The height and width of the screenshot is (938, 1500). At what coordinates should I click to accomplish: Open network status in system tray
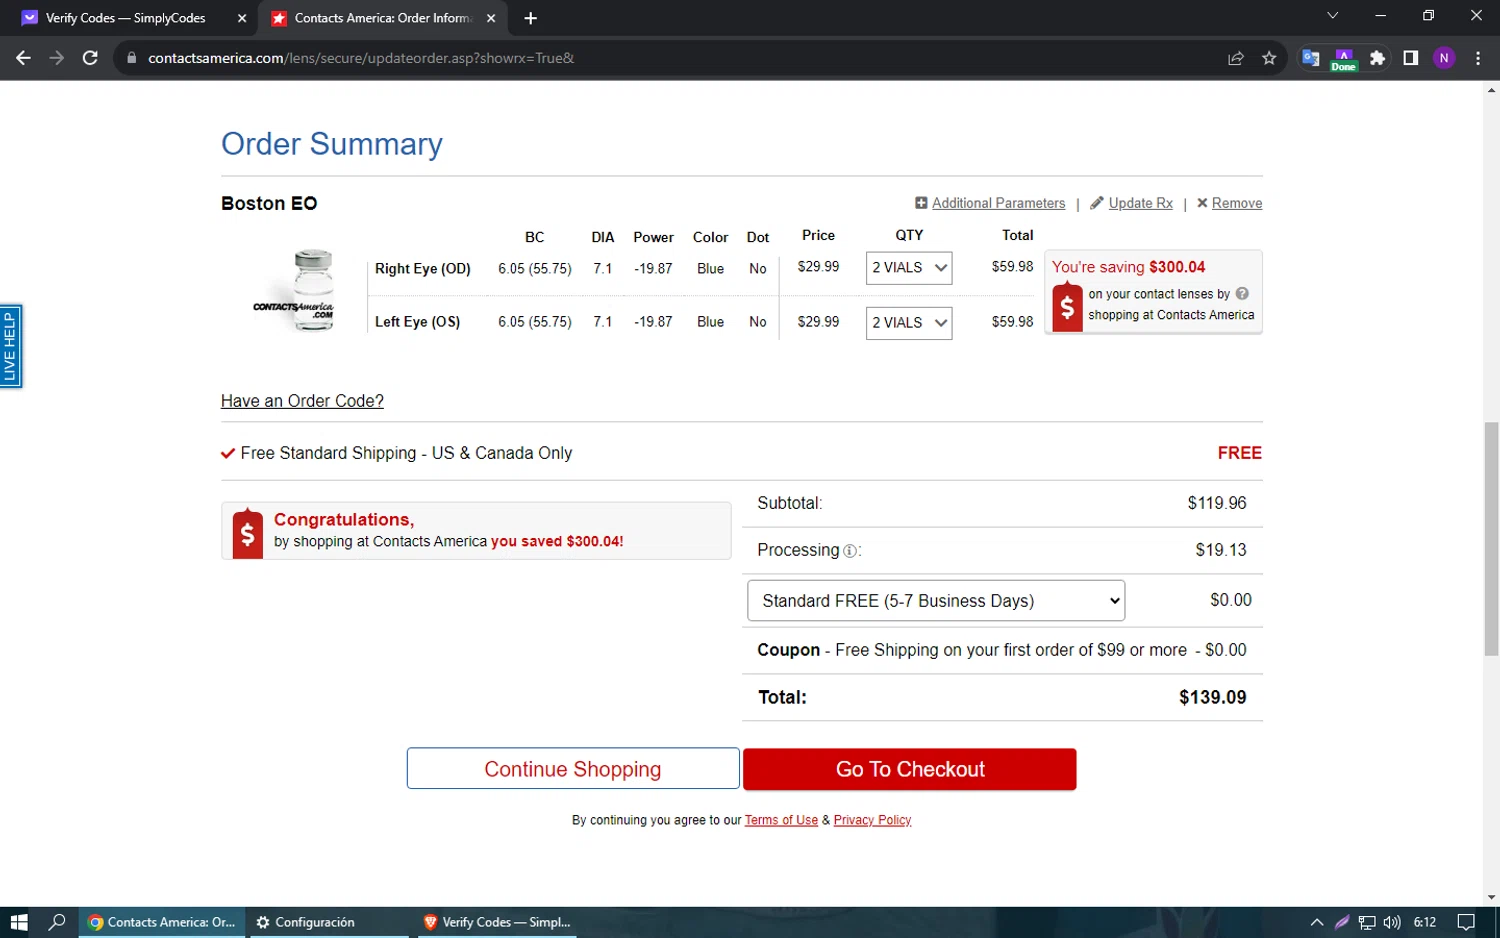(x=1367, y=922)
